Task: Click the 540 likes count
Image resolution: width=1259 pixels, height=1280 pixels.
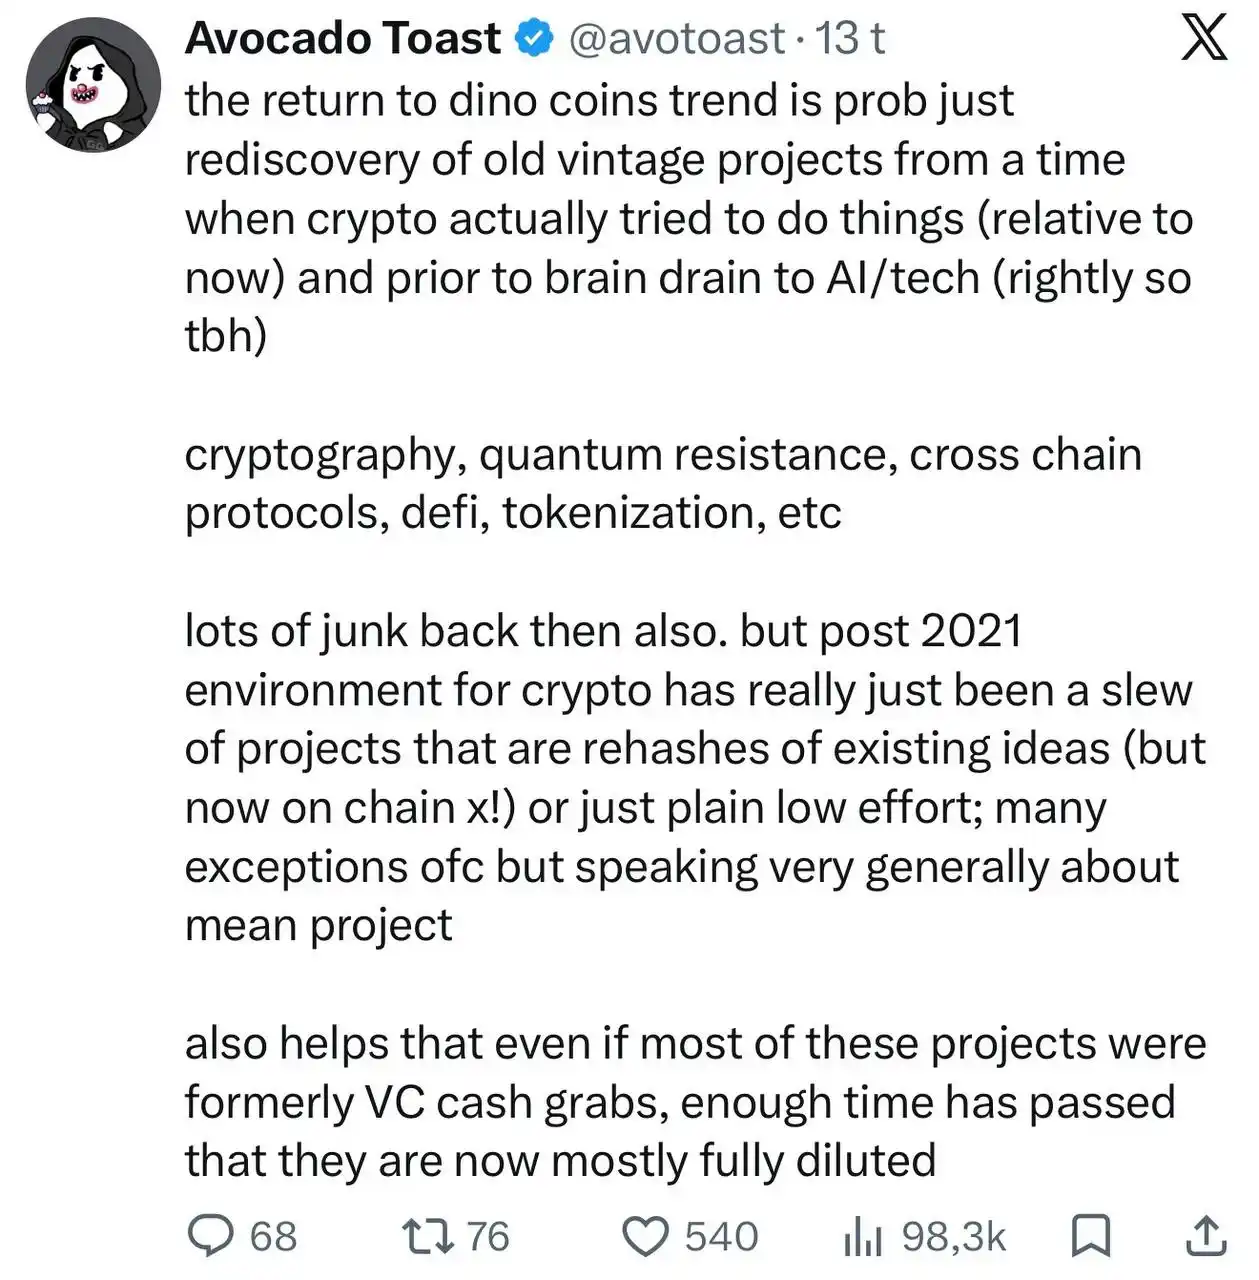Action: [x=721, y=1237]
